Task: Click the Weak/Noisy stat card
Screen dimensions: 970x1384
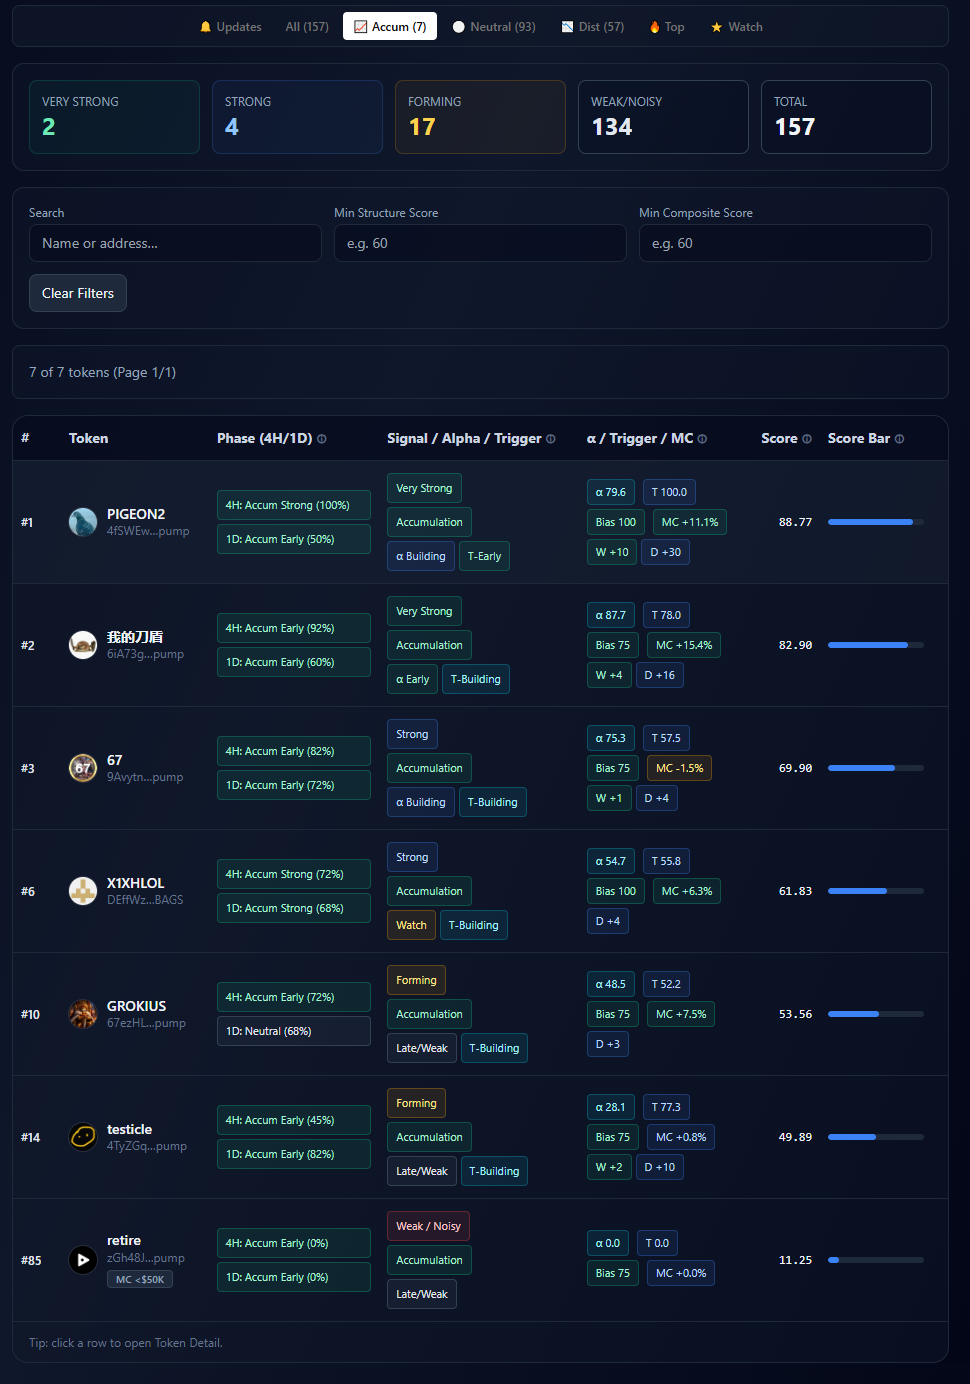Action: [x=663, y=117]
